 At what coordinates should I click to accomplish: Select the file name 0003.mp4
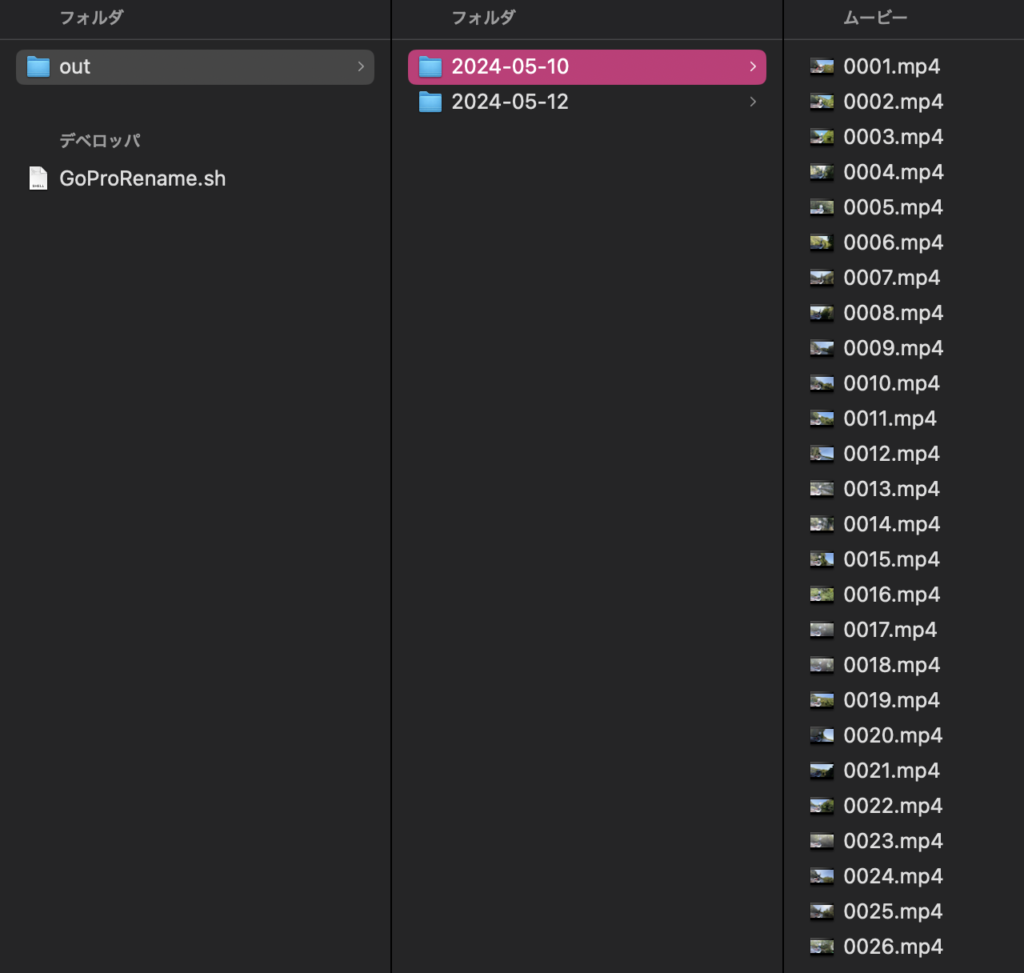tap(893, 137)
